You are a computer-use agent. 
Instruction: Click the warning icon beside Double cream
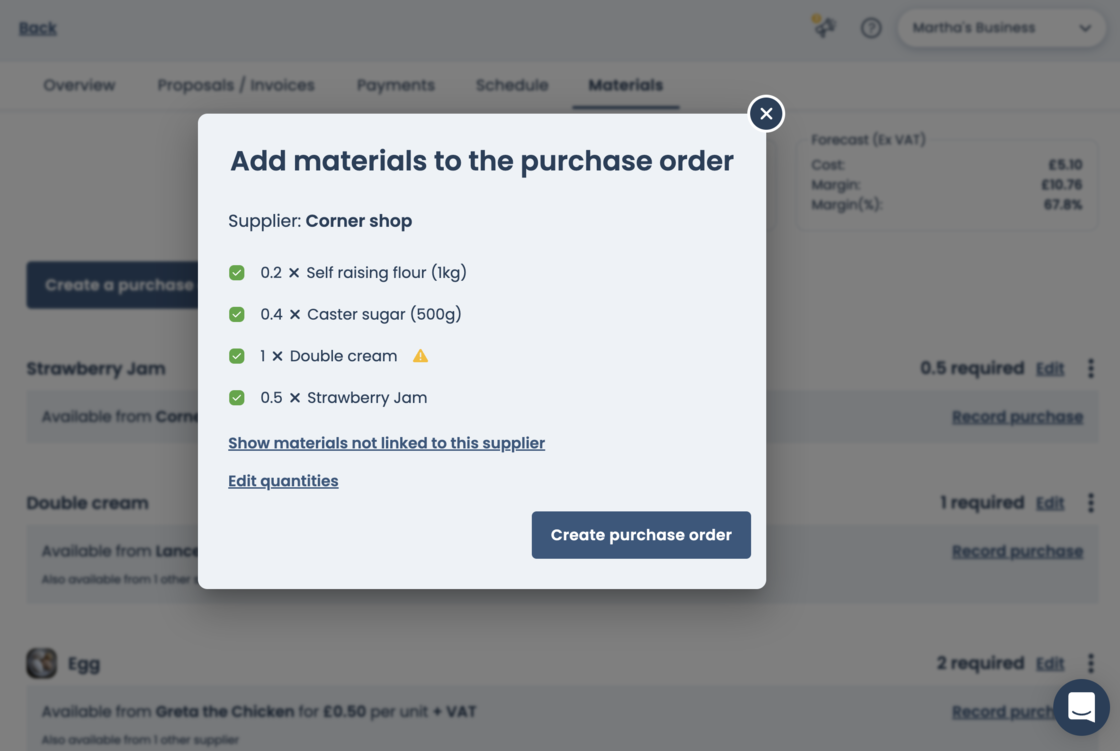pyautogui.click(x=421, y=356)
